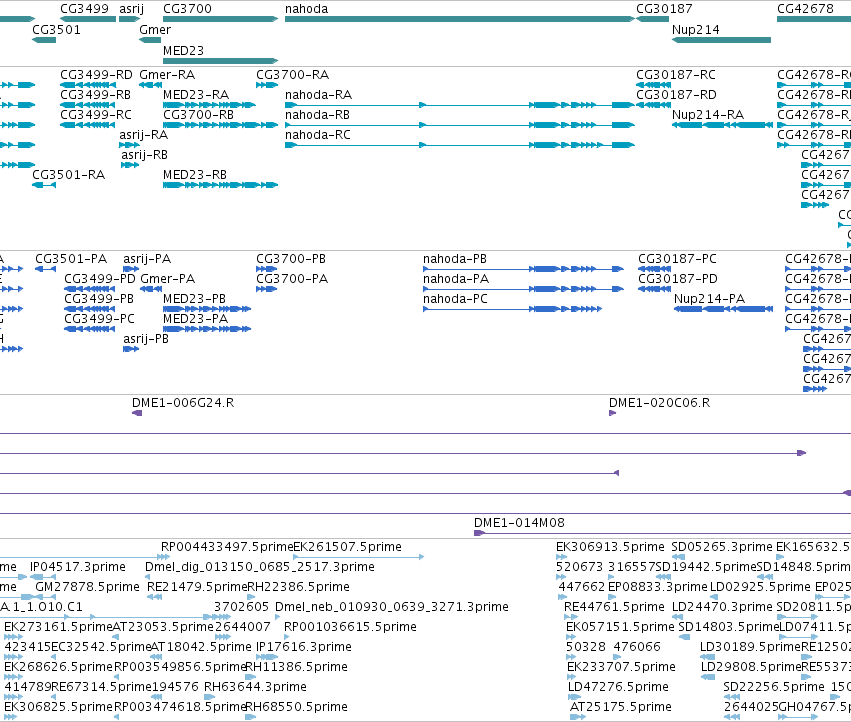Select protein label CG3499-PD

tap(99, 278)
